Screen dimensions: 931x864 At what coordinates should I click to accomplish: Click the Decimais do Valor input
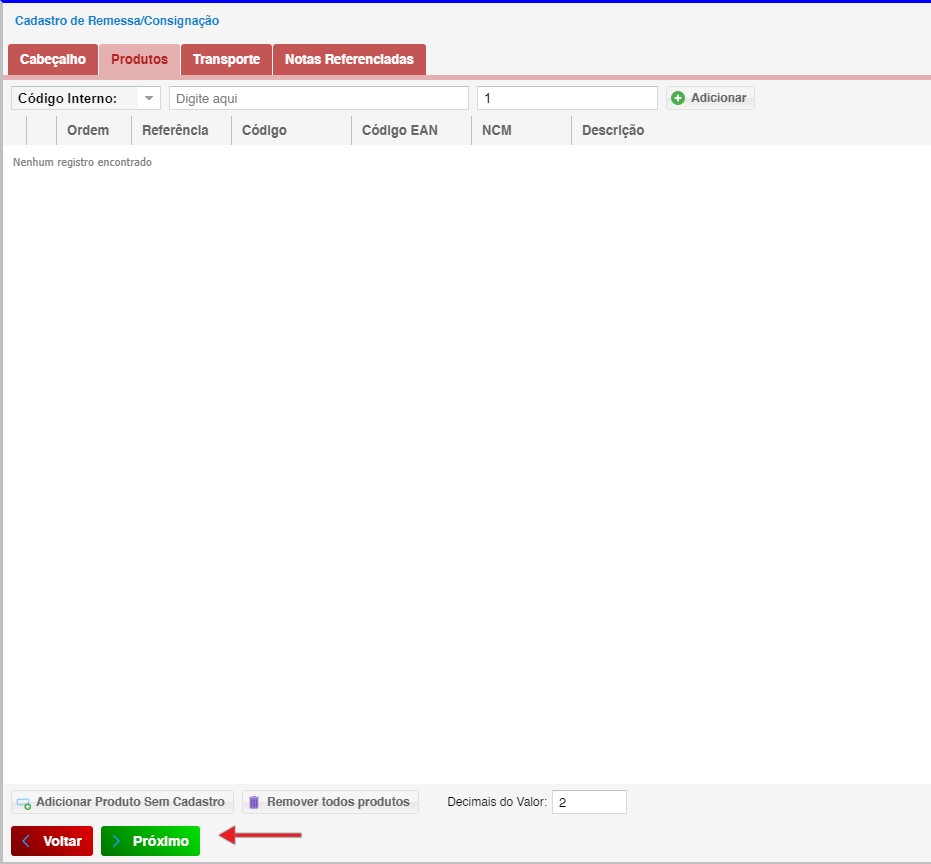589,802
